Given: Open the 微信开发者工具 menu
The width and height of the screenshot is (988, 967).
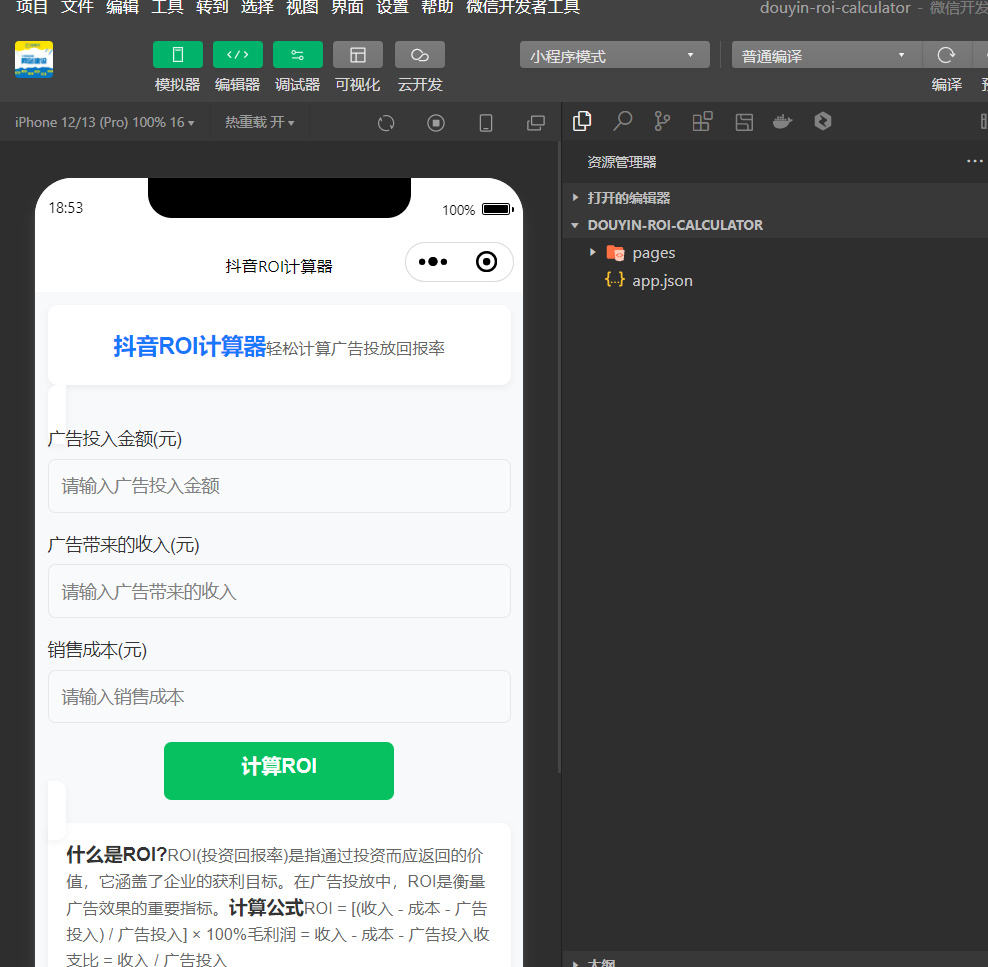Looking at the screenshot, I should tap(523, 8).
